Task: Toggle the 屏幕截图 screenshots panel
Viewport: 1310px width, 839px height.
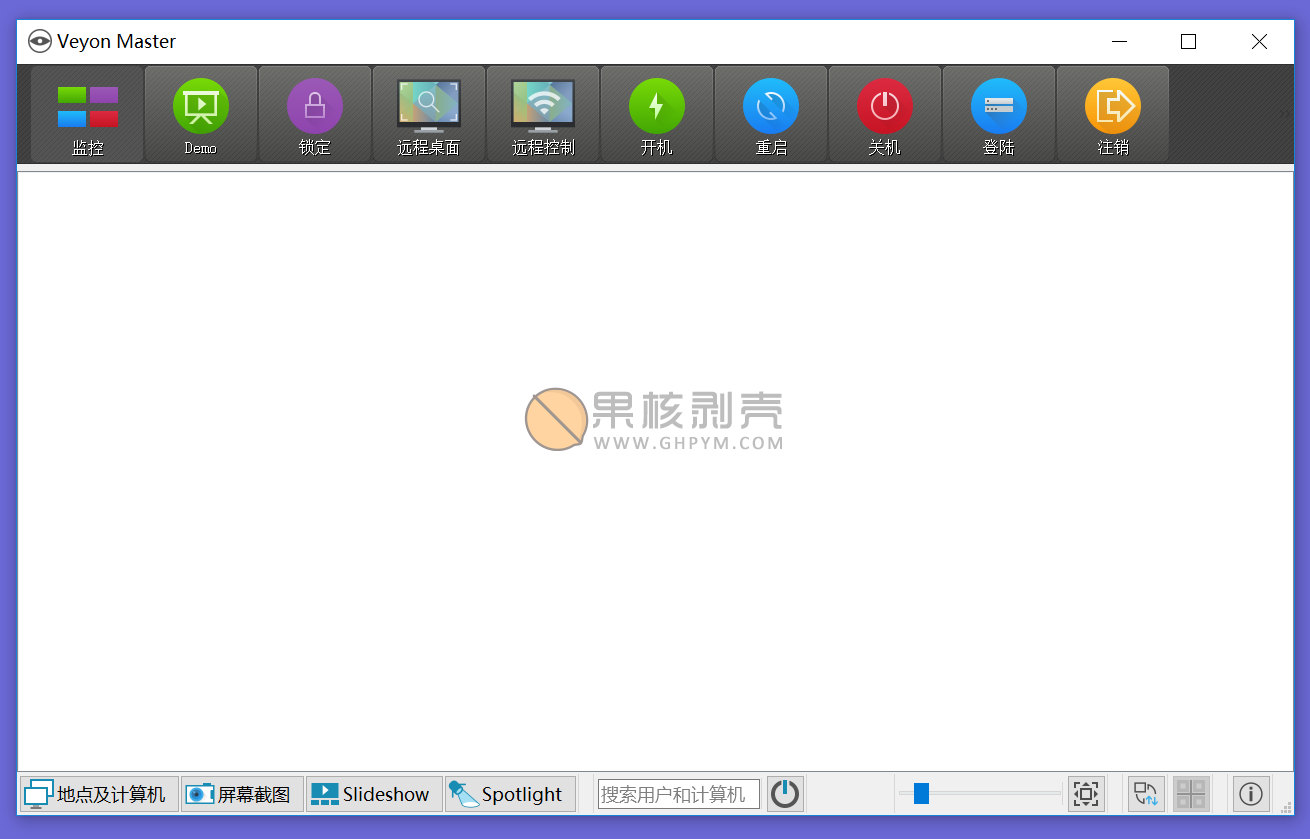Action: point(241,793)
